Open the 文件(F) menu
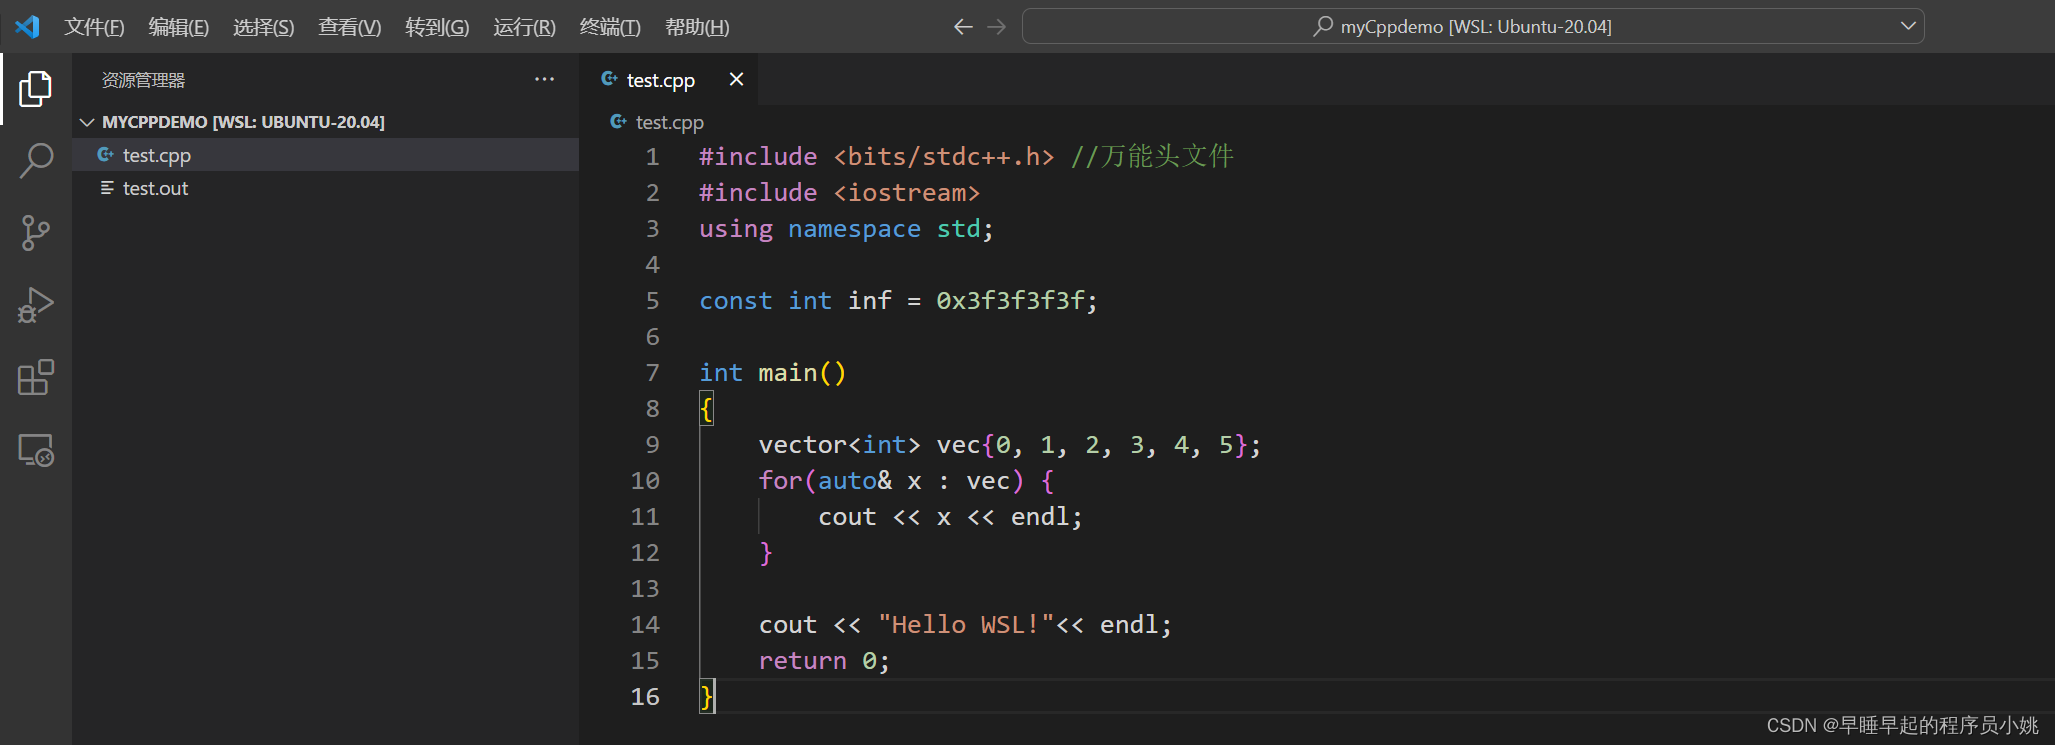 [94, 27]
